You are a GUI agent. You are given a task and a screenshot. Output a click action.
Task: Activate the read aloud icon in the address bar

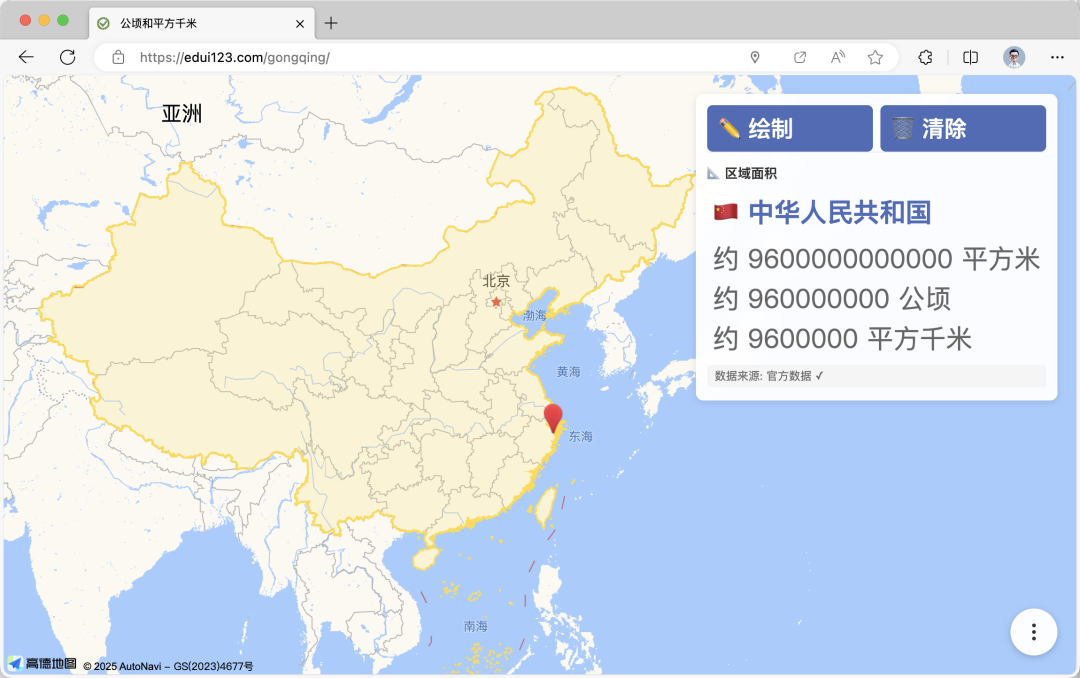click(x=837, y=57)
